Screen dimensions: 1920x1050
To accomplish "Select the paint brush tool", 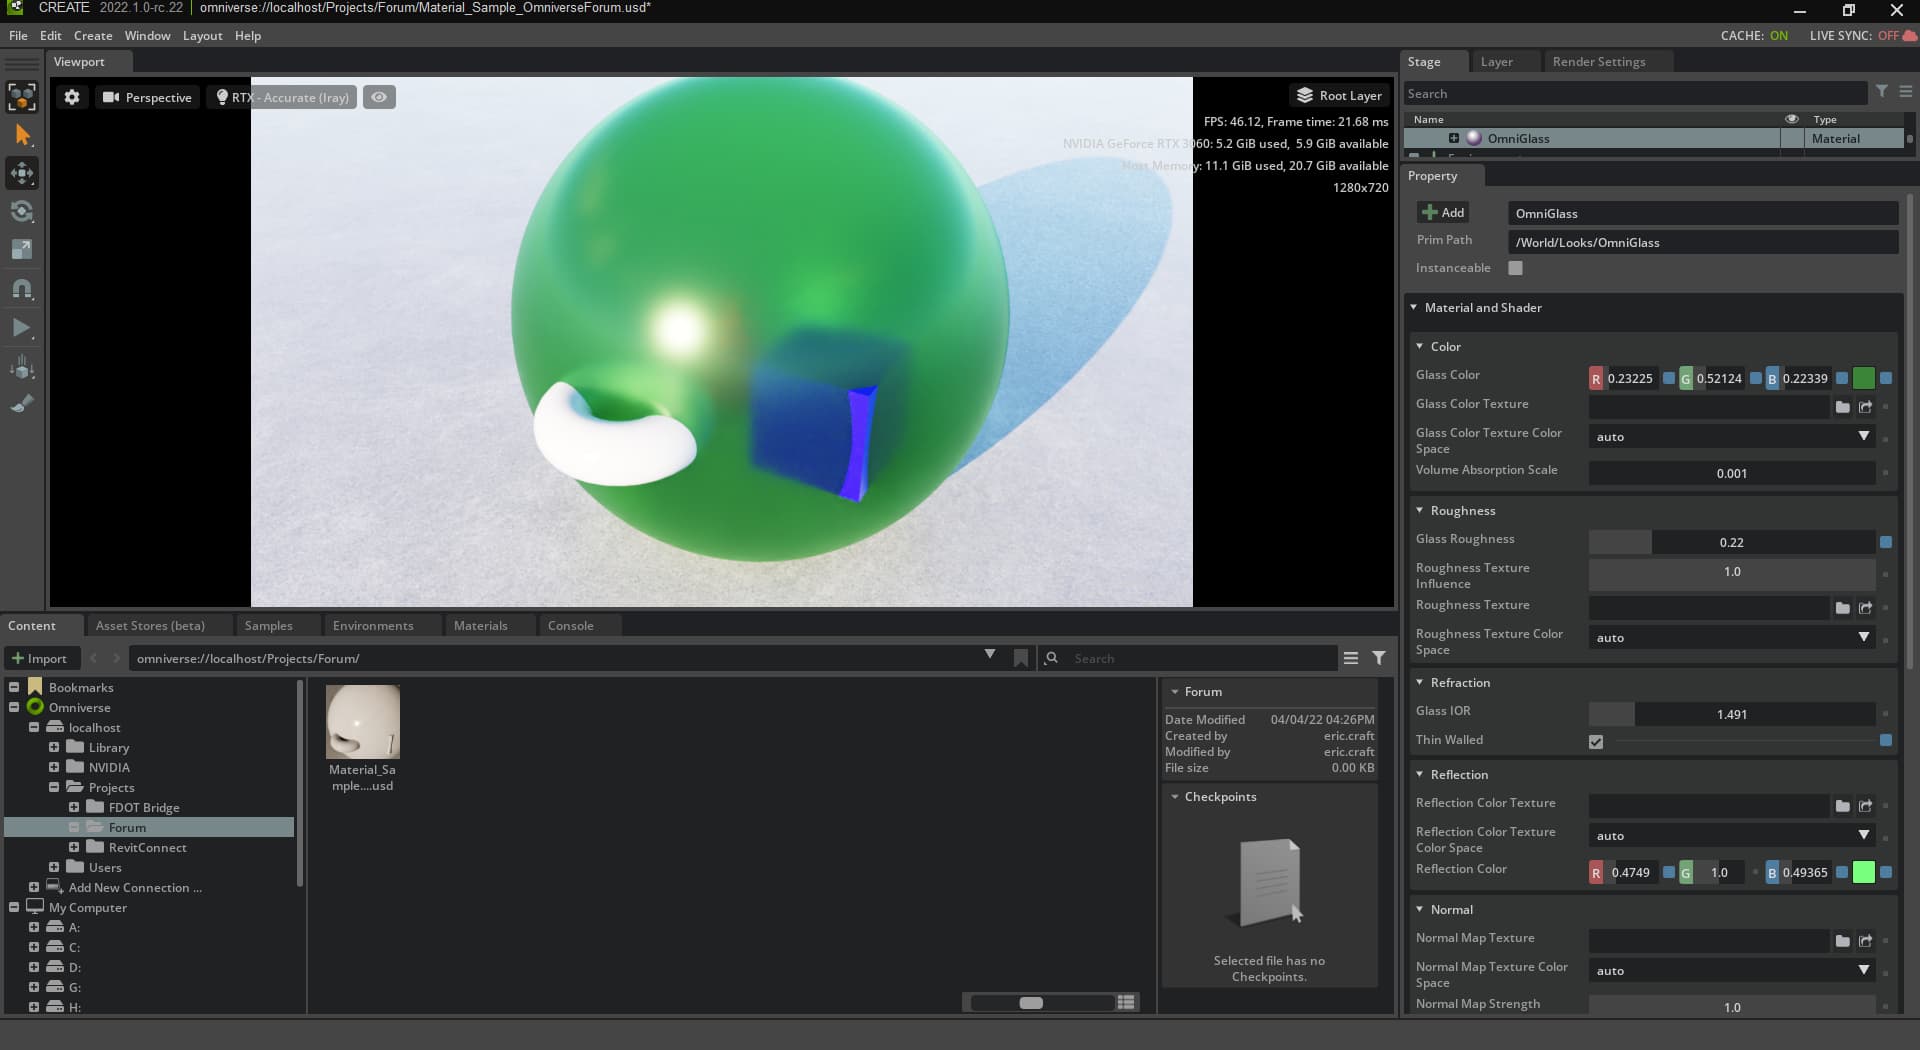I will (x=22, y=405).
